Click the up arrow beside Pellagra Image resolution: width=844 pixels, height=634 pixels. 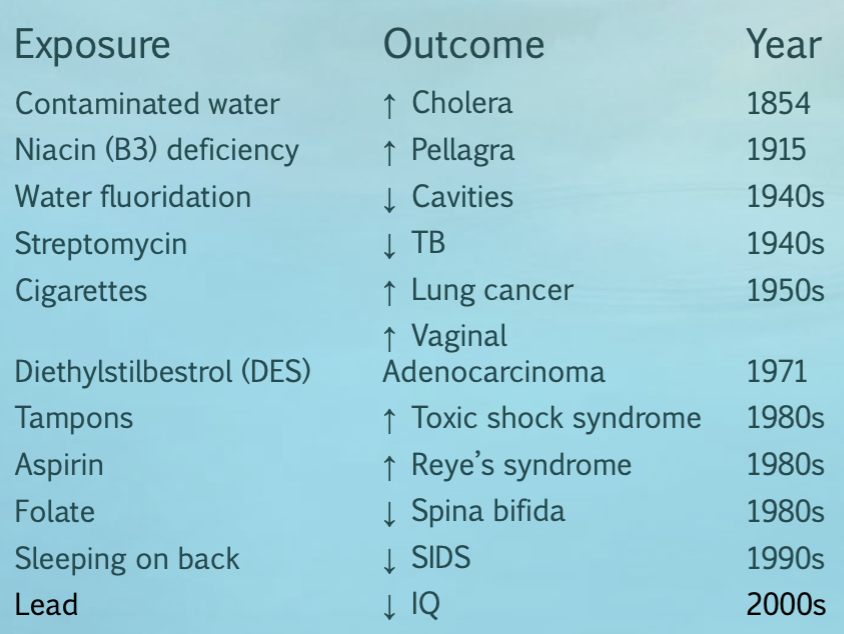pyautogui.click(x=390, y=151)
